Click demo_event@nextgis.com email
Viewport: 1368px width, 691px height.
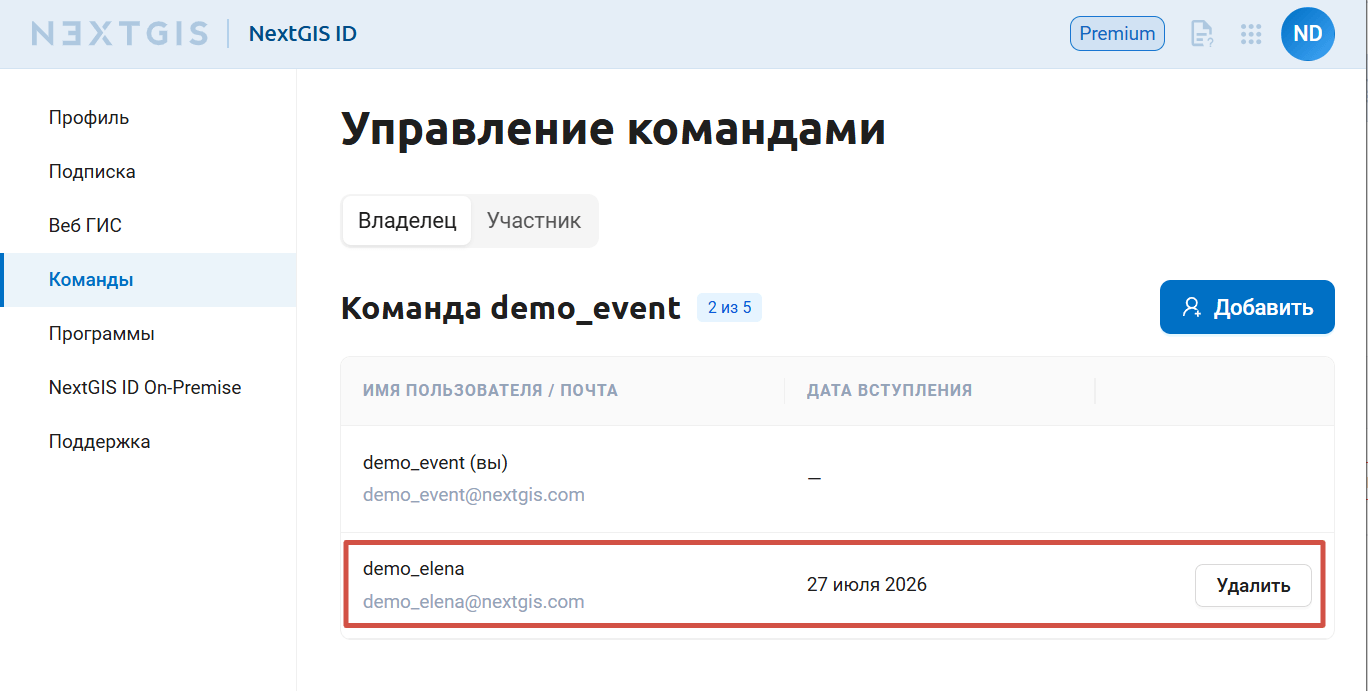coord(474,495)
